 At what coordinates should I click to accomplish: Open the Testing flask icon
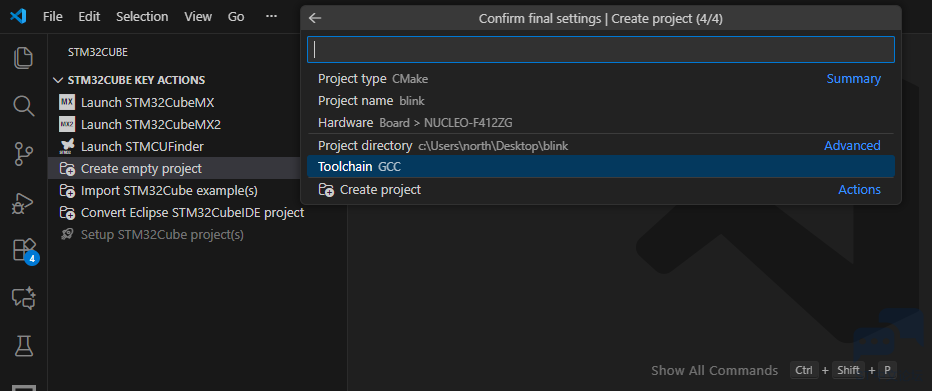[24, 345]
